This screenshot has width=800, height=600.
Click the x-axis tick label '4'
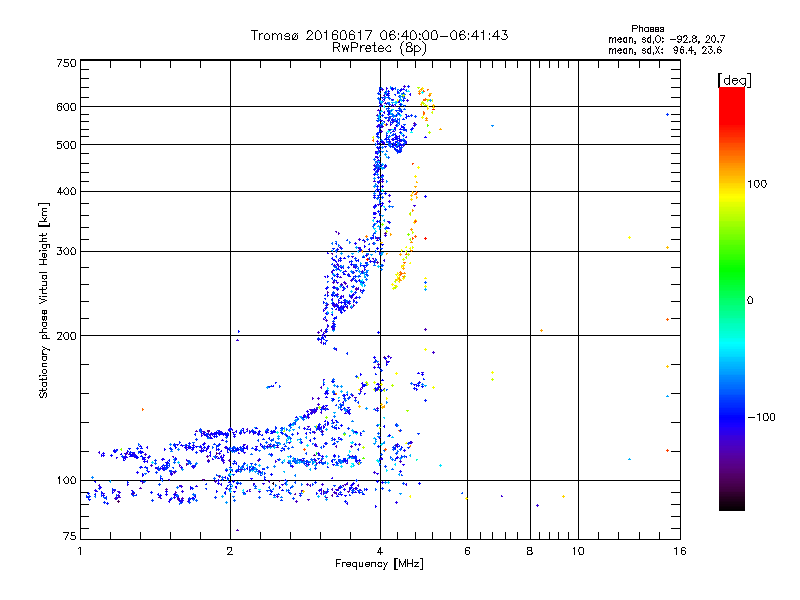pyautogui.click(x=380, y=551)
